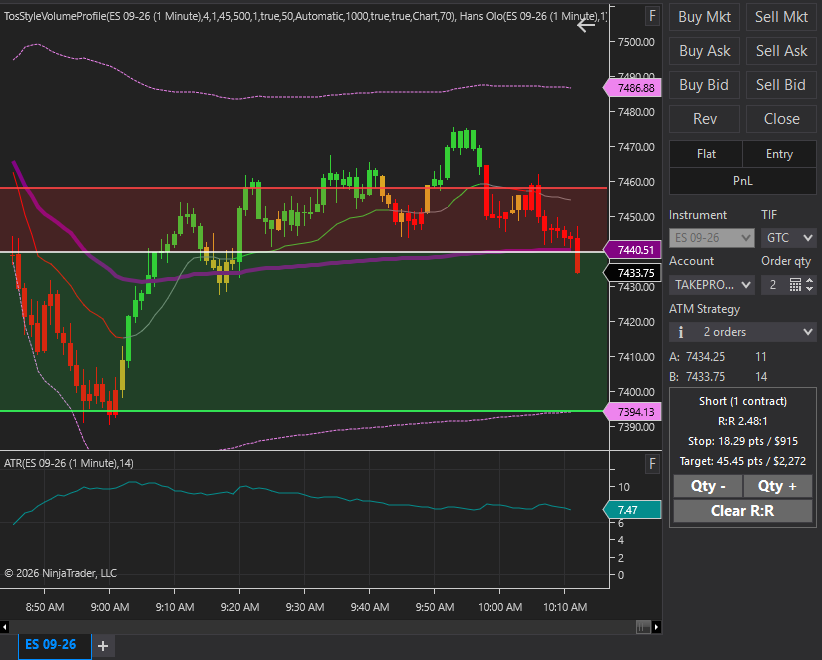Click the Sell Bid button
Image resolution: width=822 pixels, height=660 pixels.
781,85
